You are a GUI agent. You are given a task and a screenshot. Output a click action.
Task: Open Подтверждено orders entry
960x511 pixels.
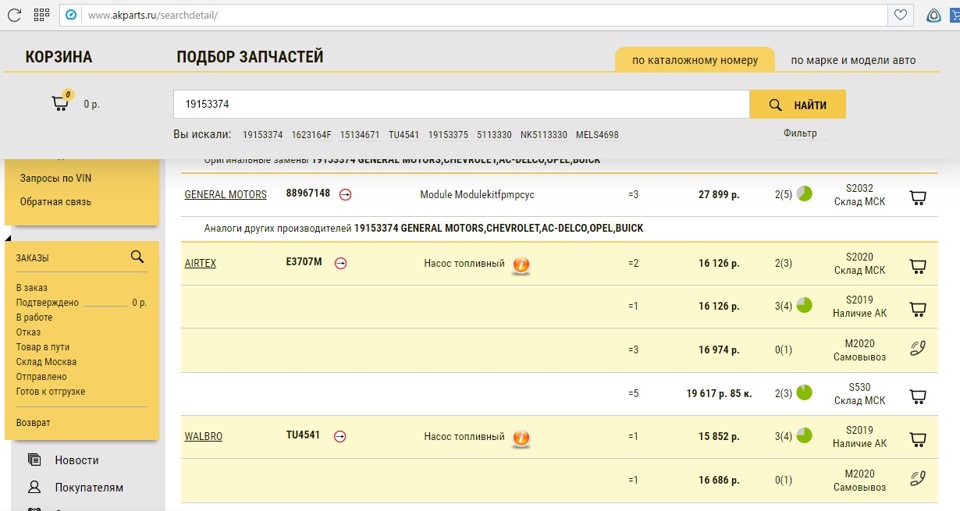point(47,302)
